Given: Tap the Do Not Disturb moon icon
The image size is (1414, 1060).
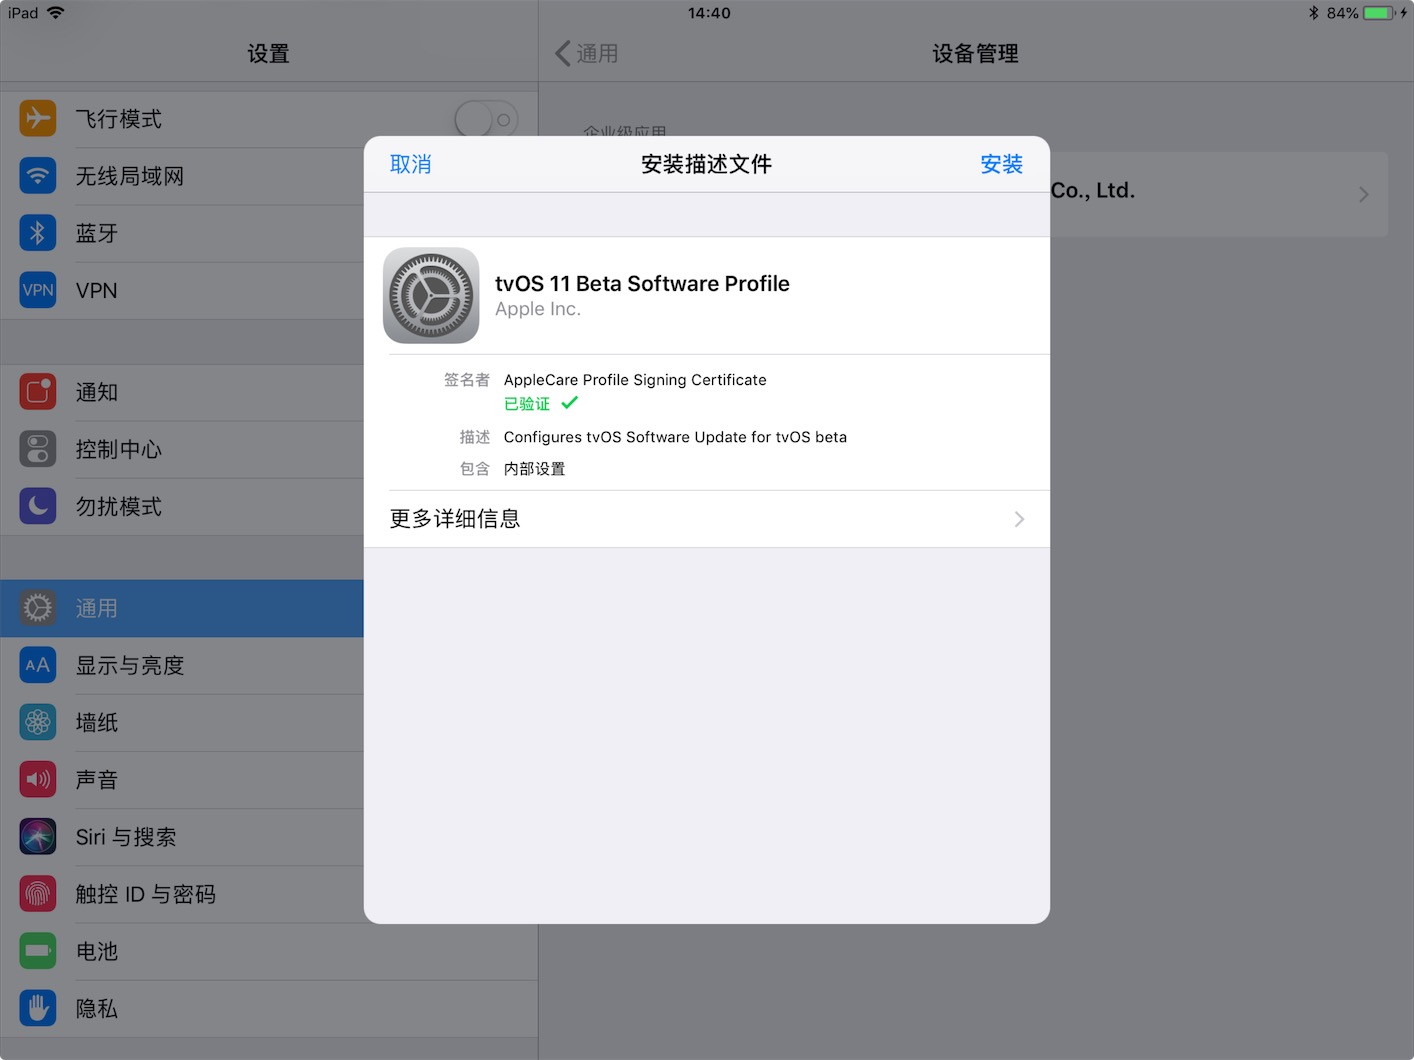Looking at the screenshot, I should pos(38,506).
